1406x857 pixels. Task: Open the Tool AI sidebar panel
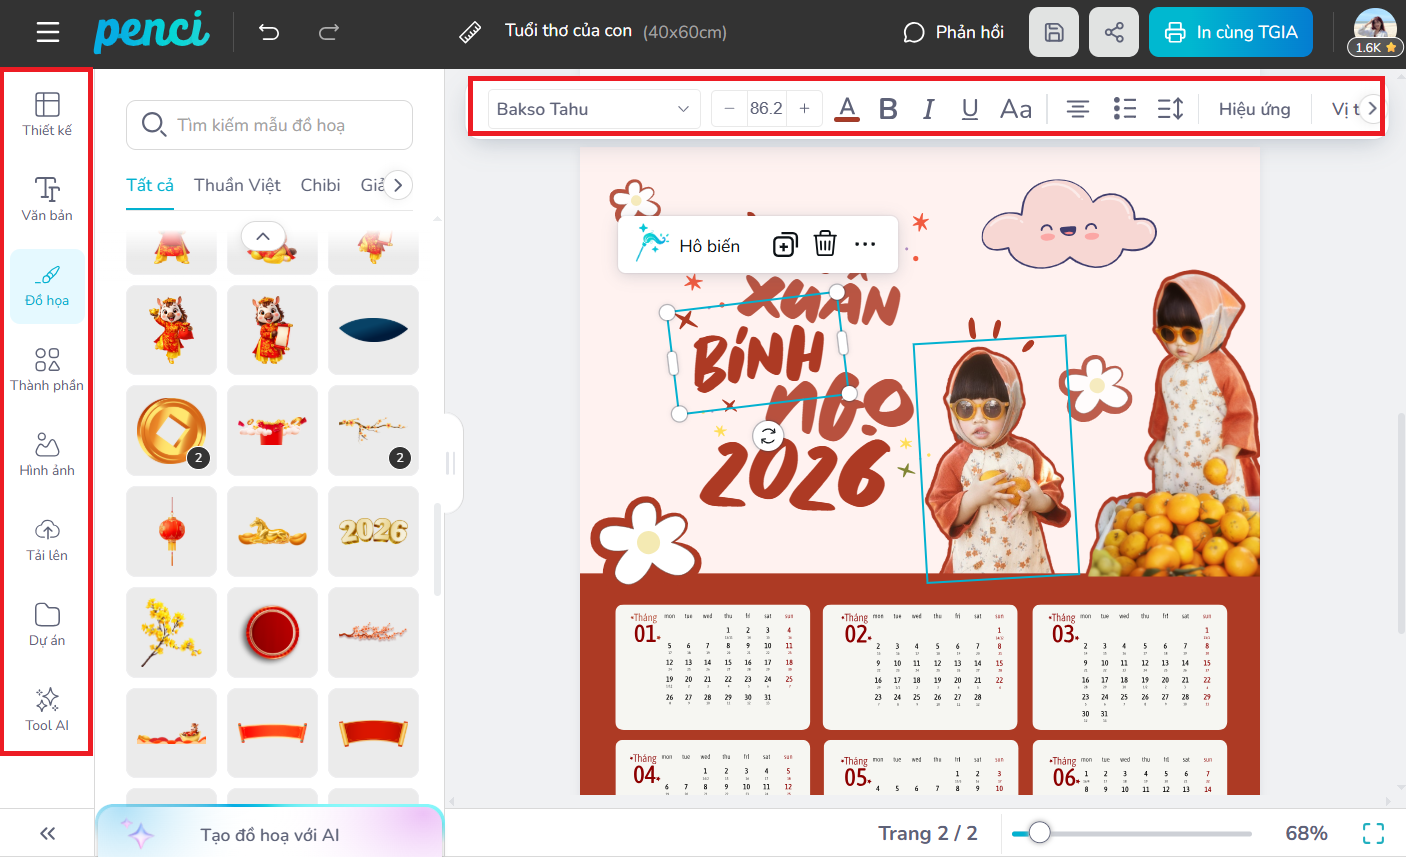point(47,709)
